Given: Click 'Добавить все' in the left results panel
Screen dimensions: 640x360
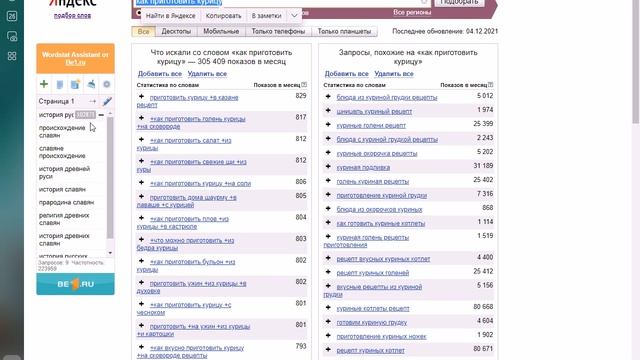Looking at the screenshot, I should (160, 74).
